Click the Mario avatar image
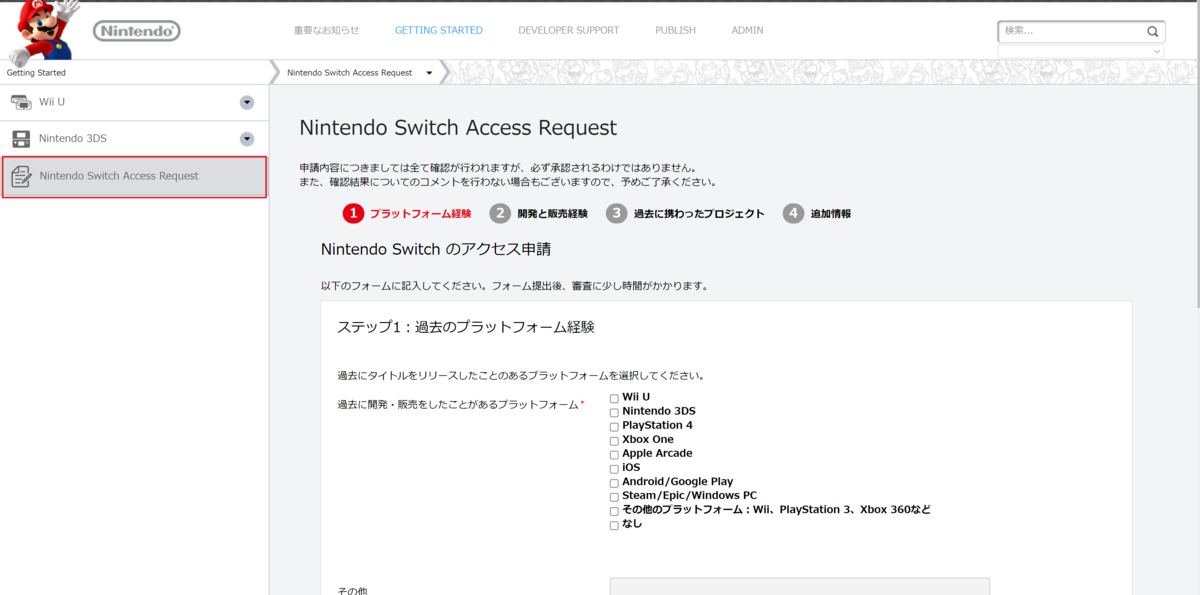The width and height of the screenshot is (1200, 595). (42, 31)
